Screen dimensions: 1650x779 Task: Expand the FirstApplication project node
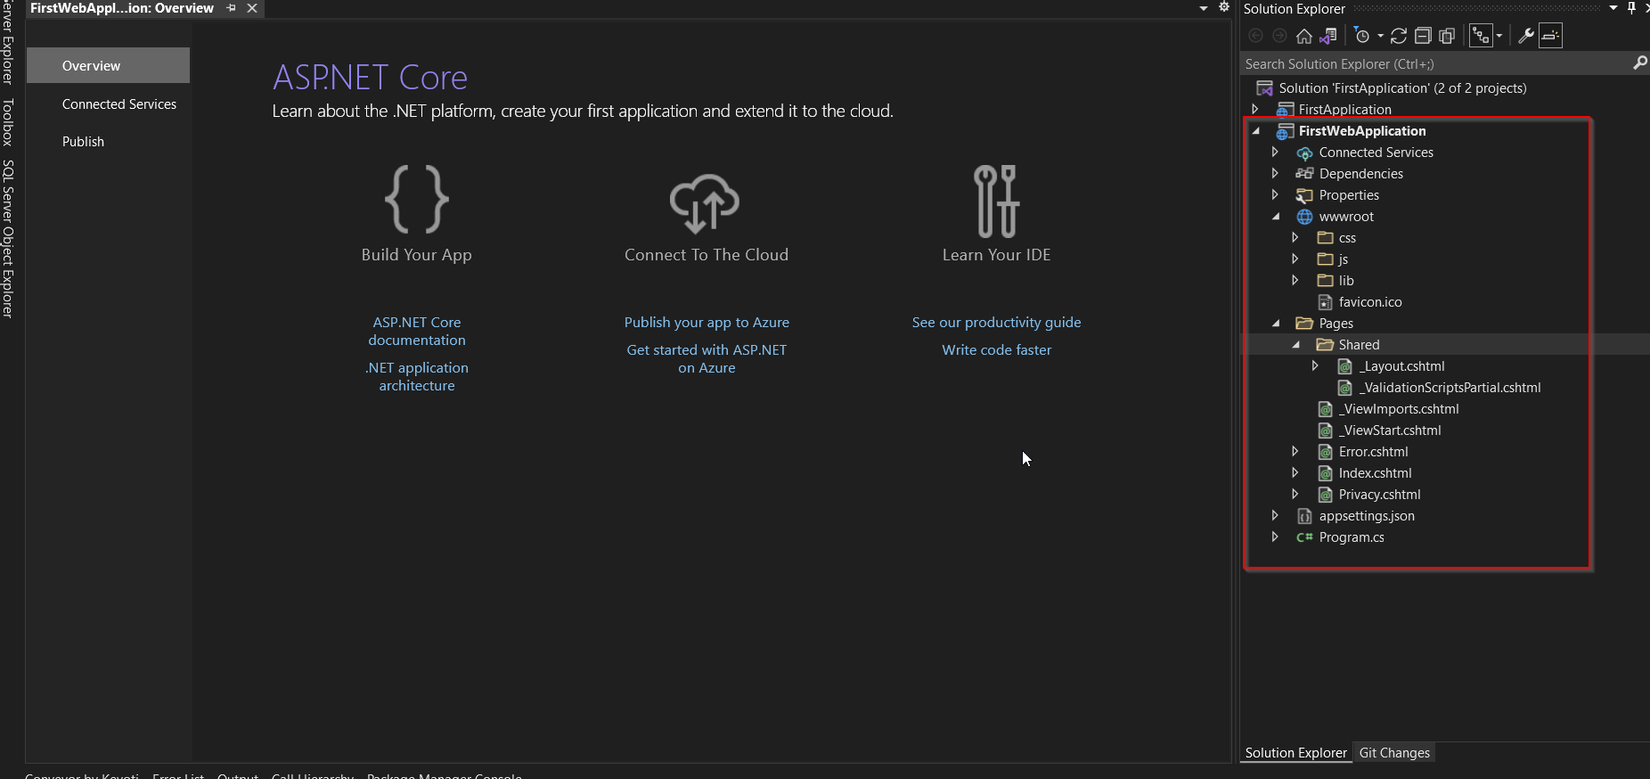click(1256, 109)
